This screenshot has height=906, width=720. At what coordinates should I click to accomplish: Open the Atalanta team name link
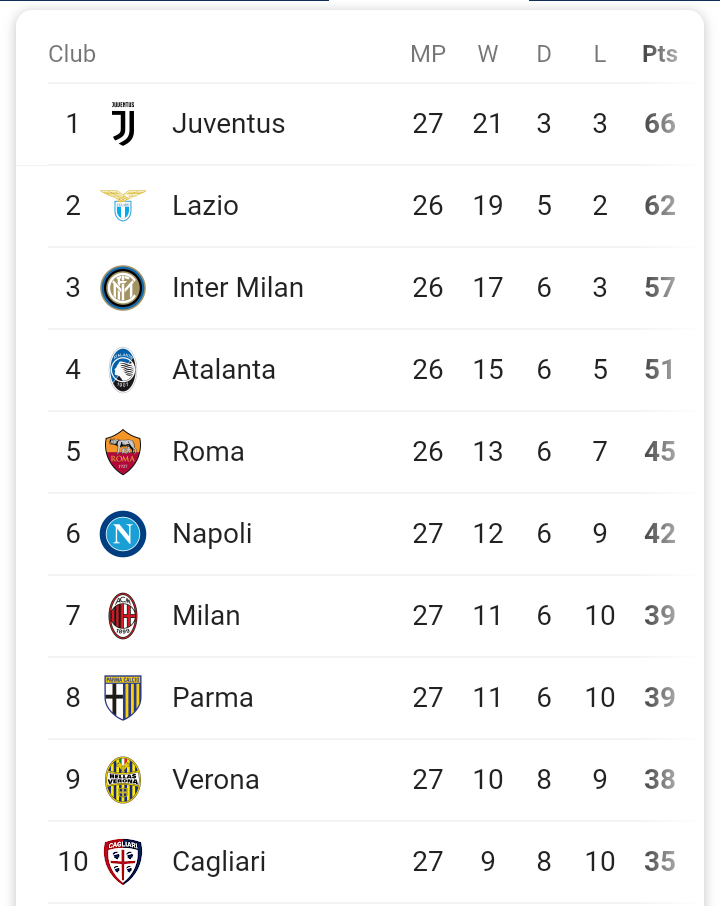pos(223,370)
